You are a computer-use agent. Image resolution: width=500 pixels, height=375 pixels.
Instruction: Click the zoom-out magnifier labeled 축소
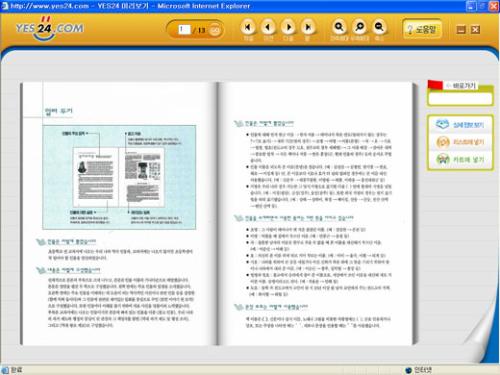[379, 27]
